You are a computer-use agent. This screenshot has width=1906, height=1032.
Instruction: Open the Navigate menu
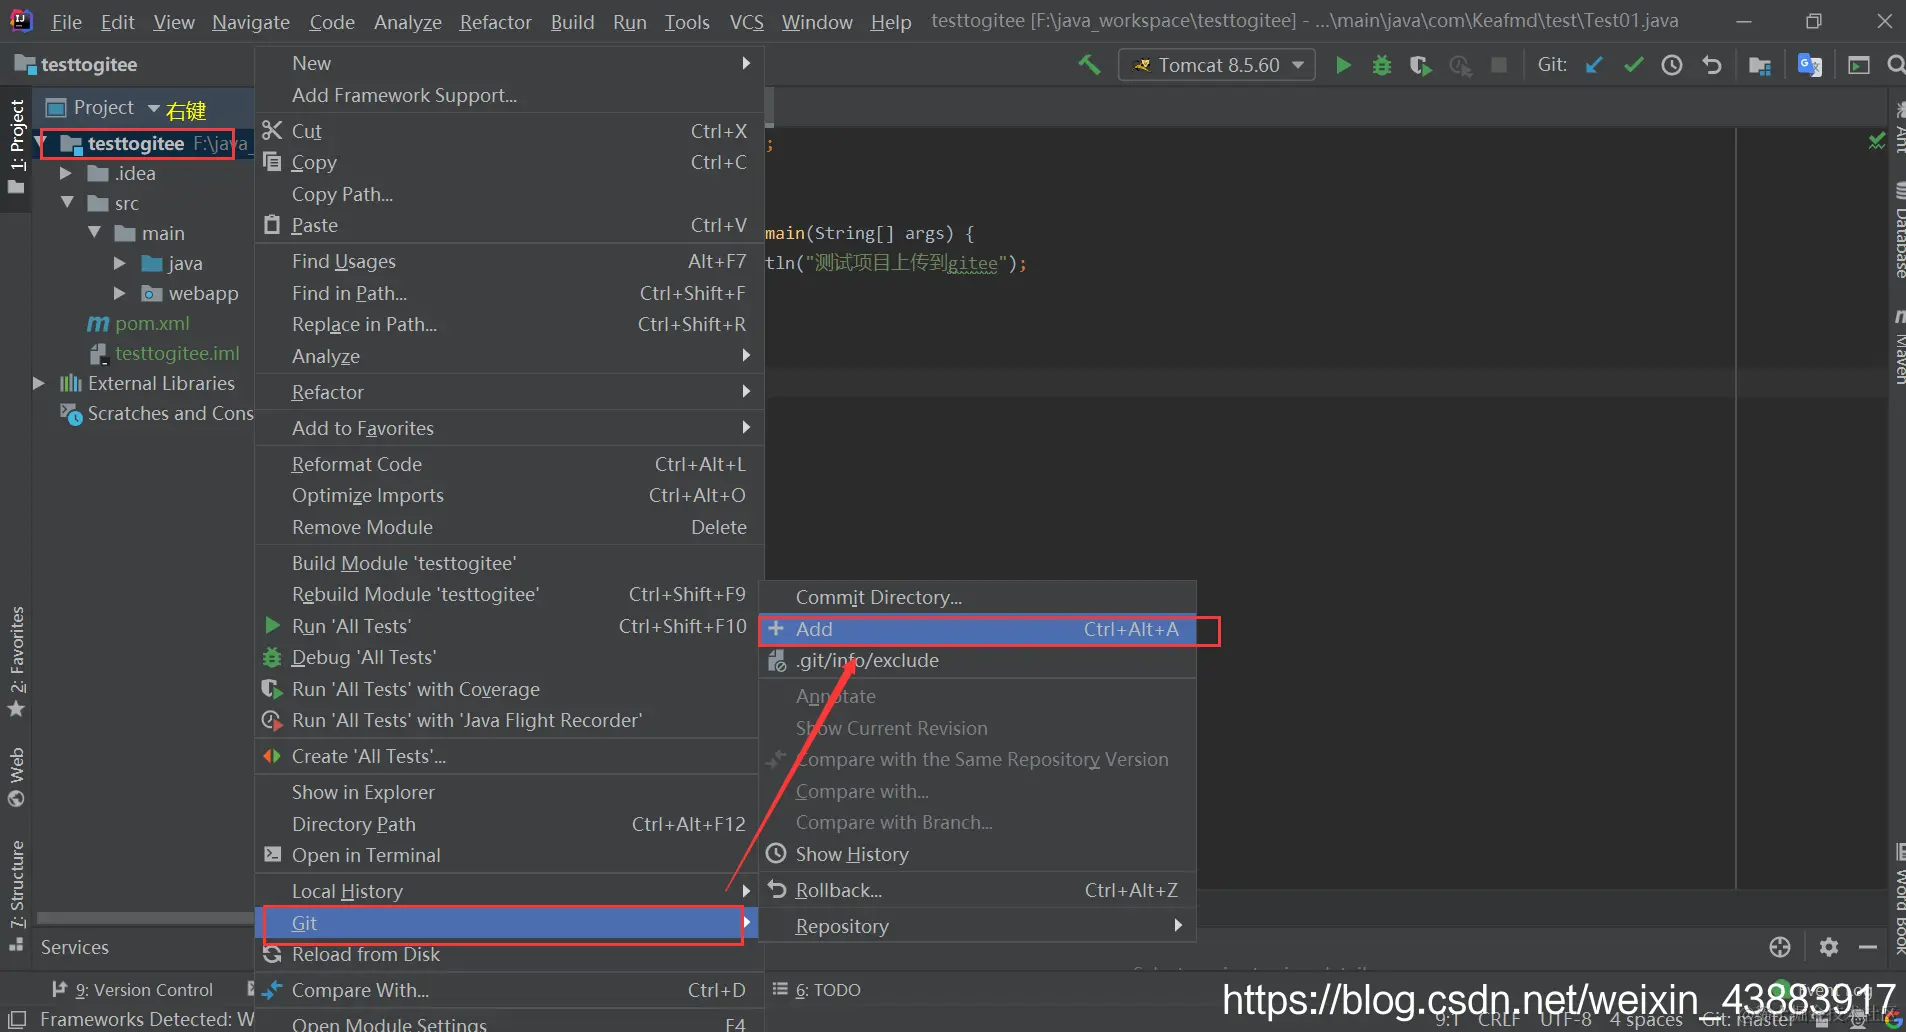pos(251,22)
